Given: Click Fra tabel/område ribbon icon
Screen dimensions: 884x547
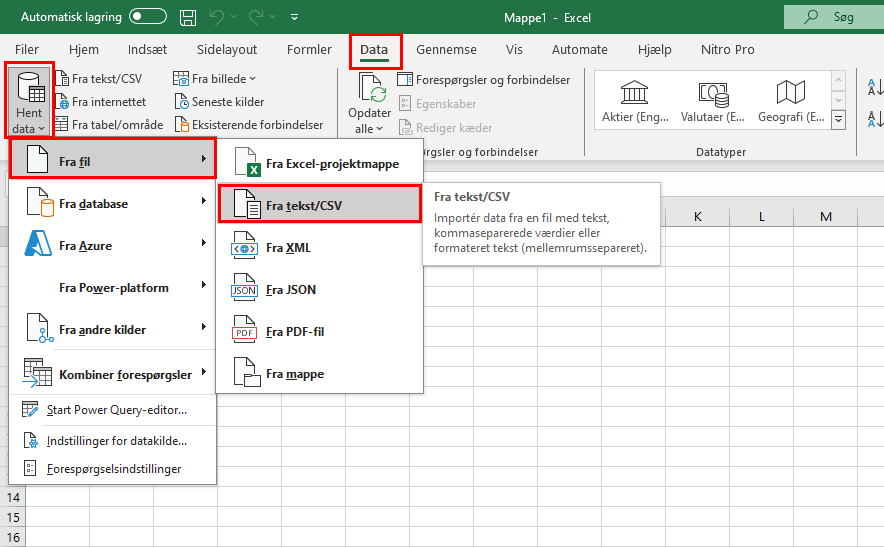Looking at the screenshot, I should click(62, 124).
